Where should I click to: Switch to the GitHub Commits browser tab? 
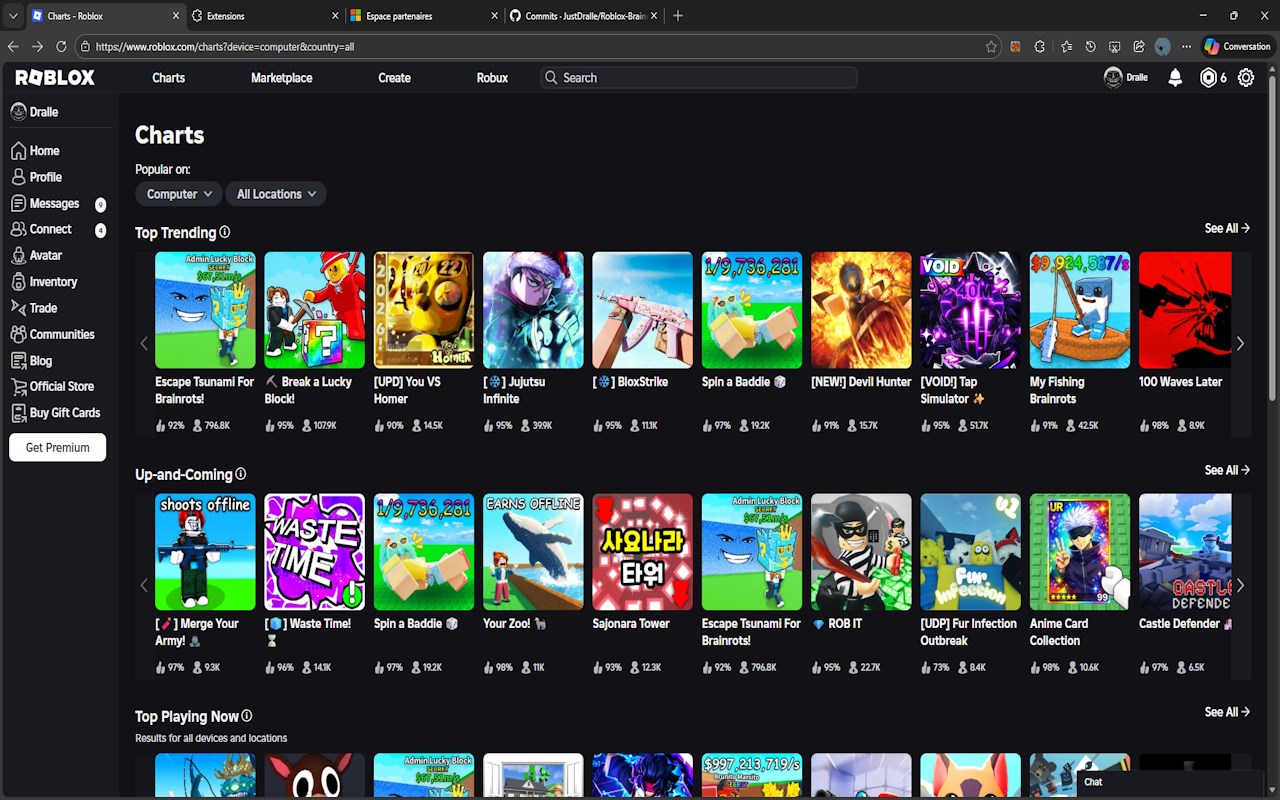[x=582, y=16]
